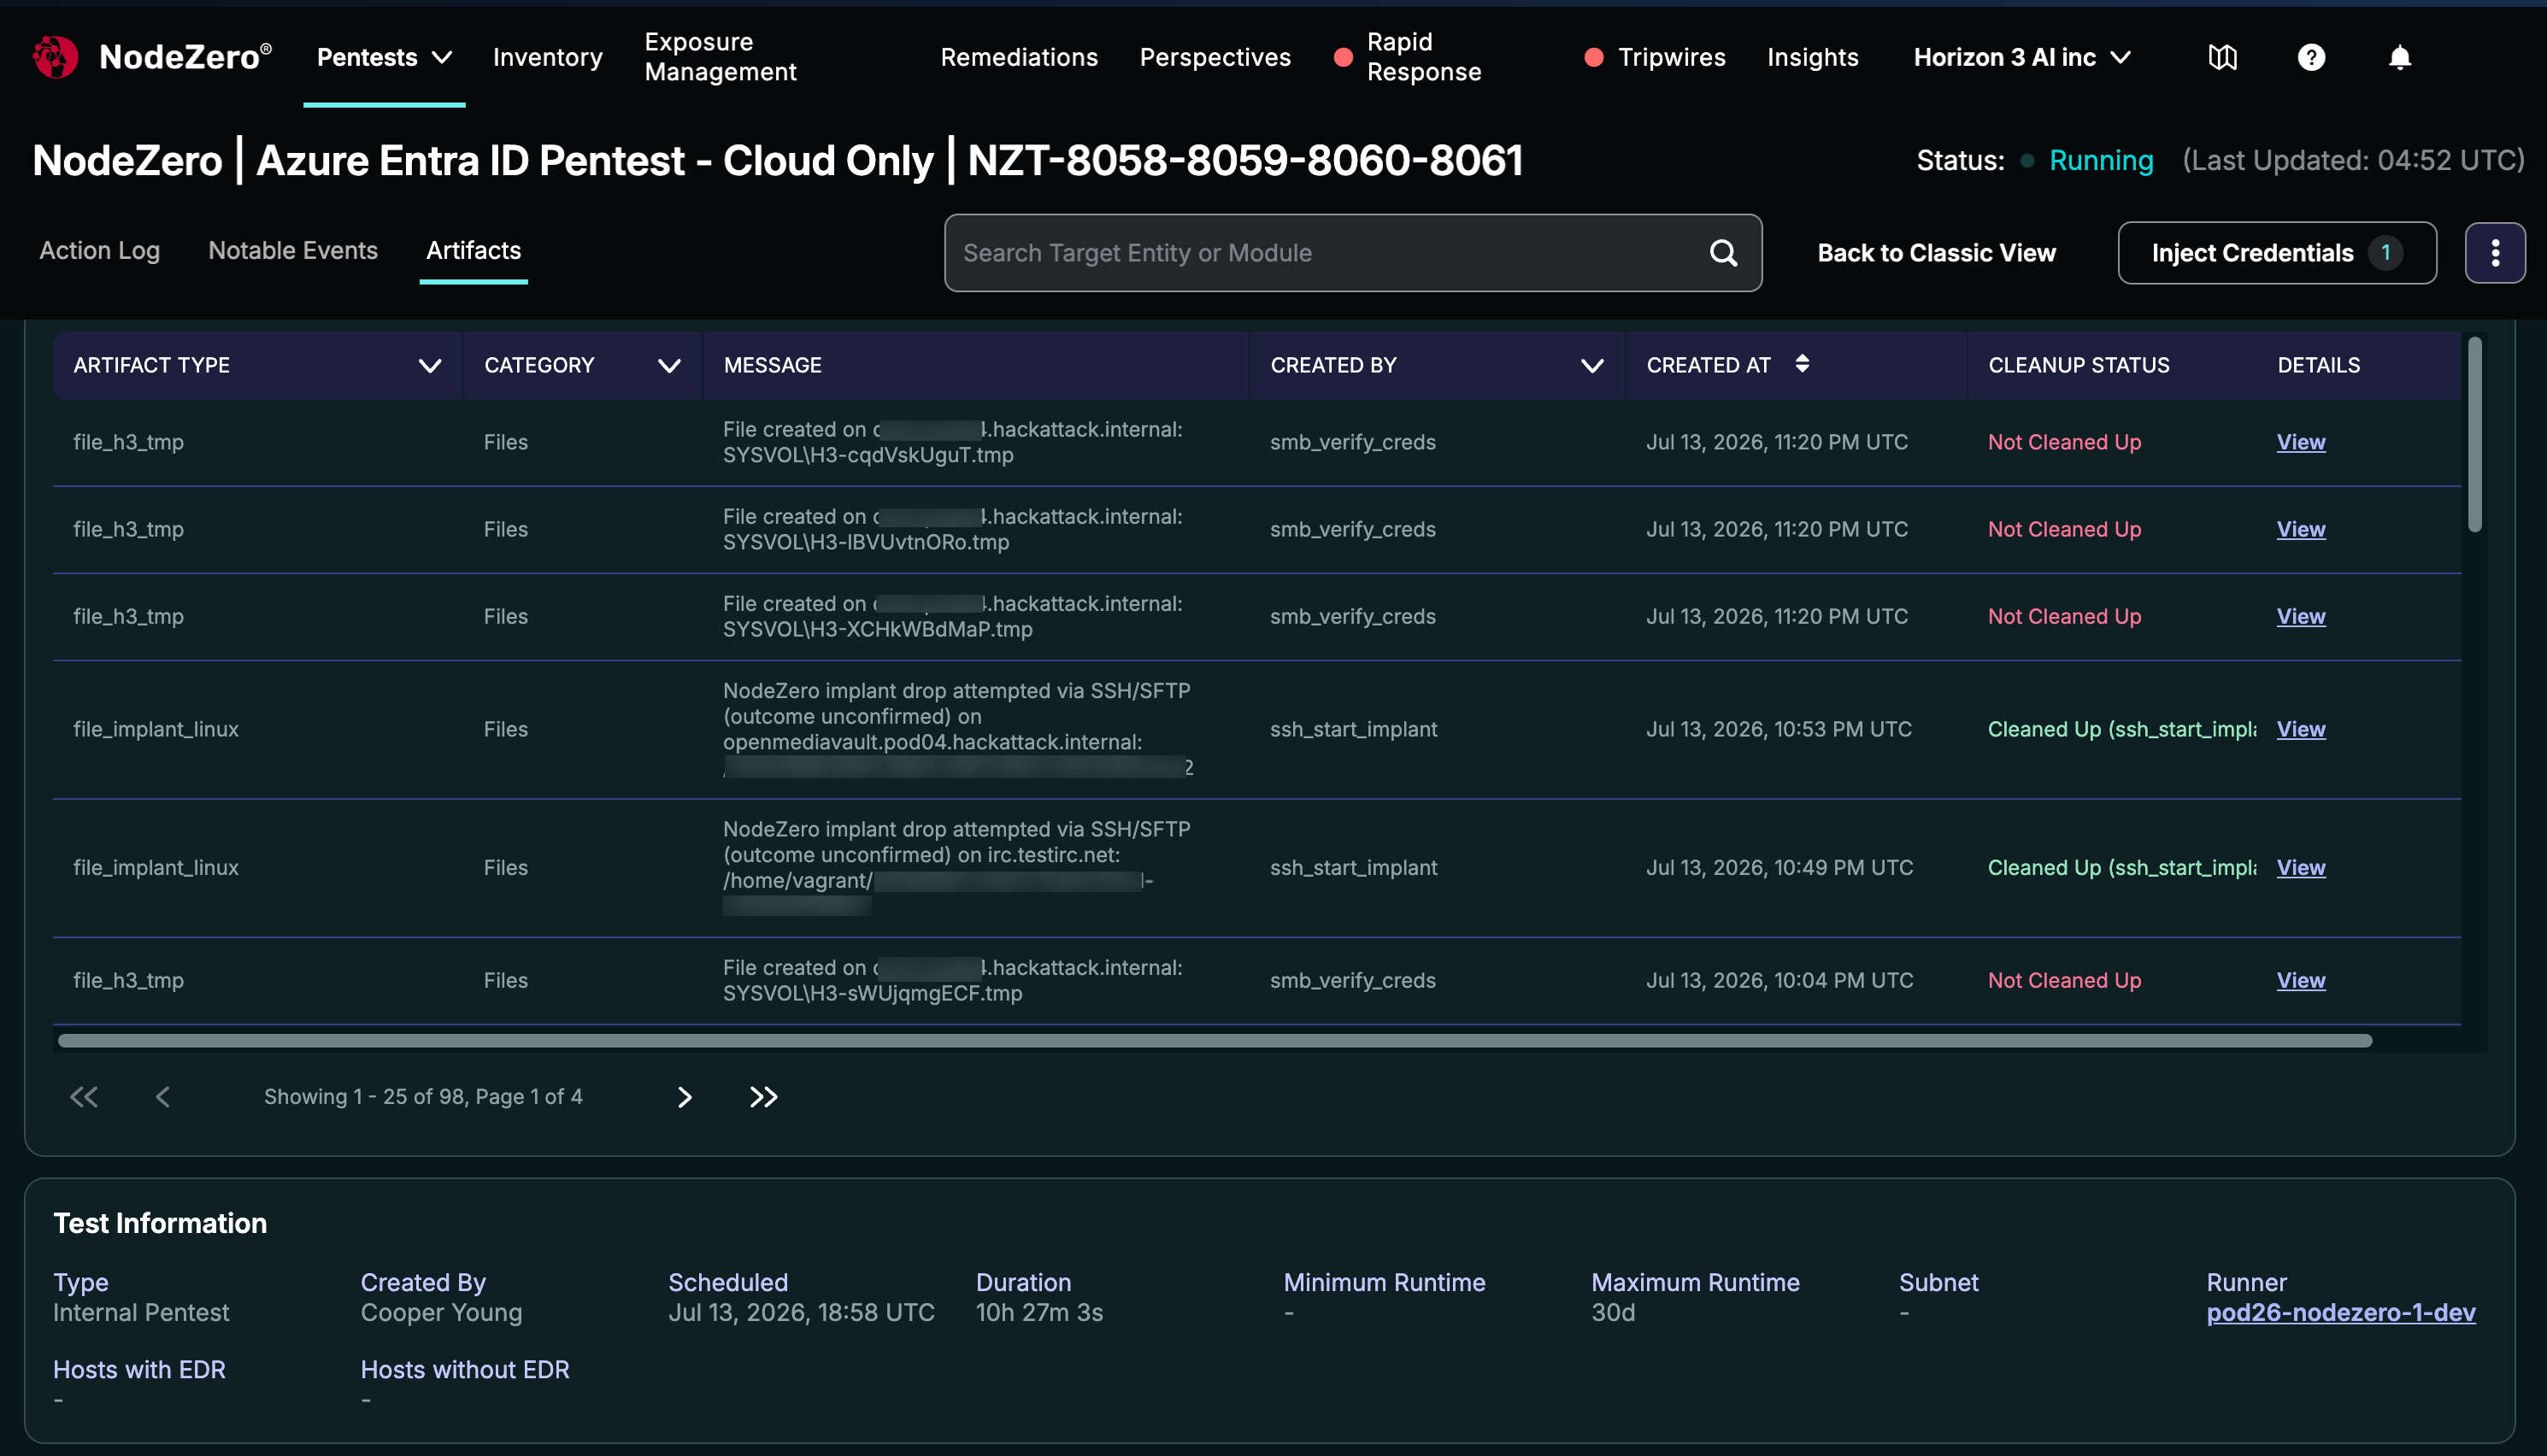Click the 'Hosts with EDR' label
The width and height of the screenshot is (2547, 1456).
[x=139, y=1369]
